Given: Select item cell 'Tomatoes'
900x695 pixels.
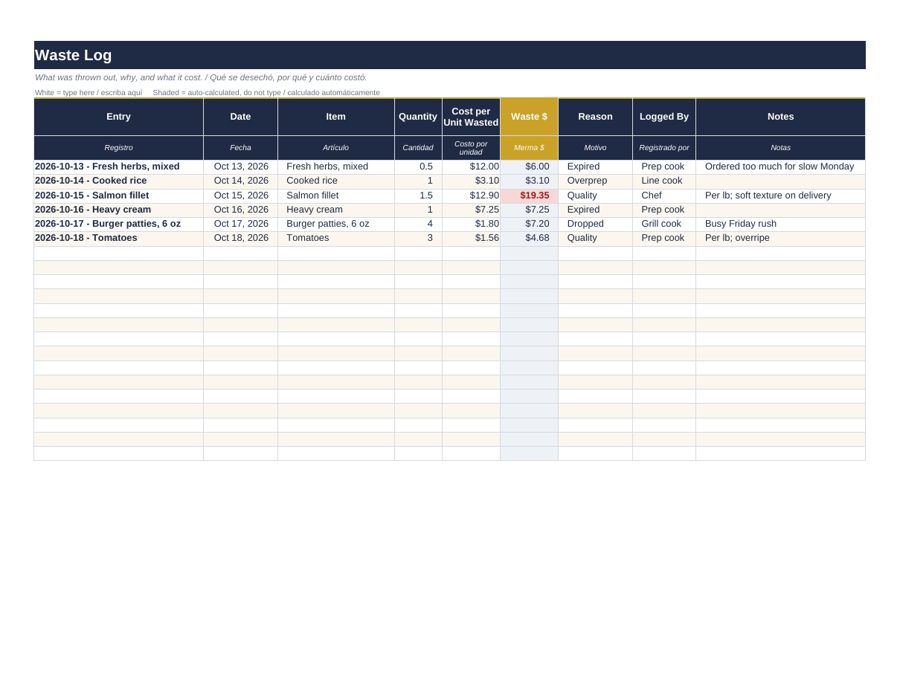Looking at the screenshot, I should point(336,238).
